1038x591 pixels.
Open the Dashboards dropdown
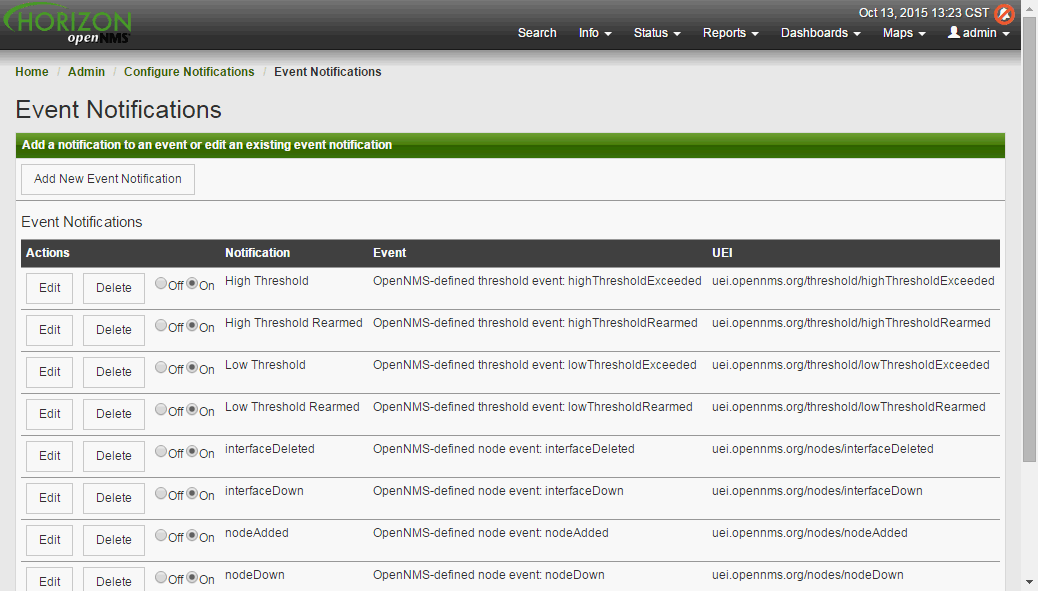[820, 33]
